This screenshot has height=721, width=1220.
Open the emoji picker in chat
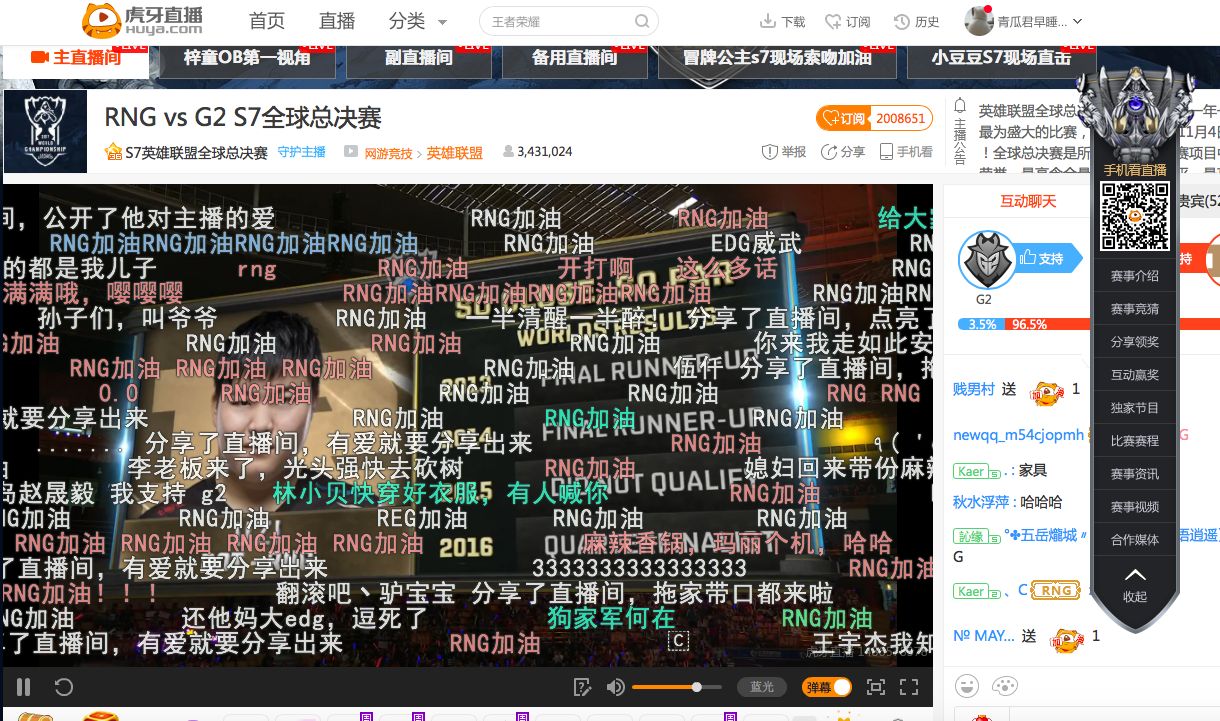[966, 686]
